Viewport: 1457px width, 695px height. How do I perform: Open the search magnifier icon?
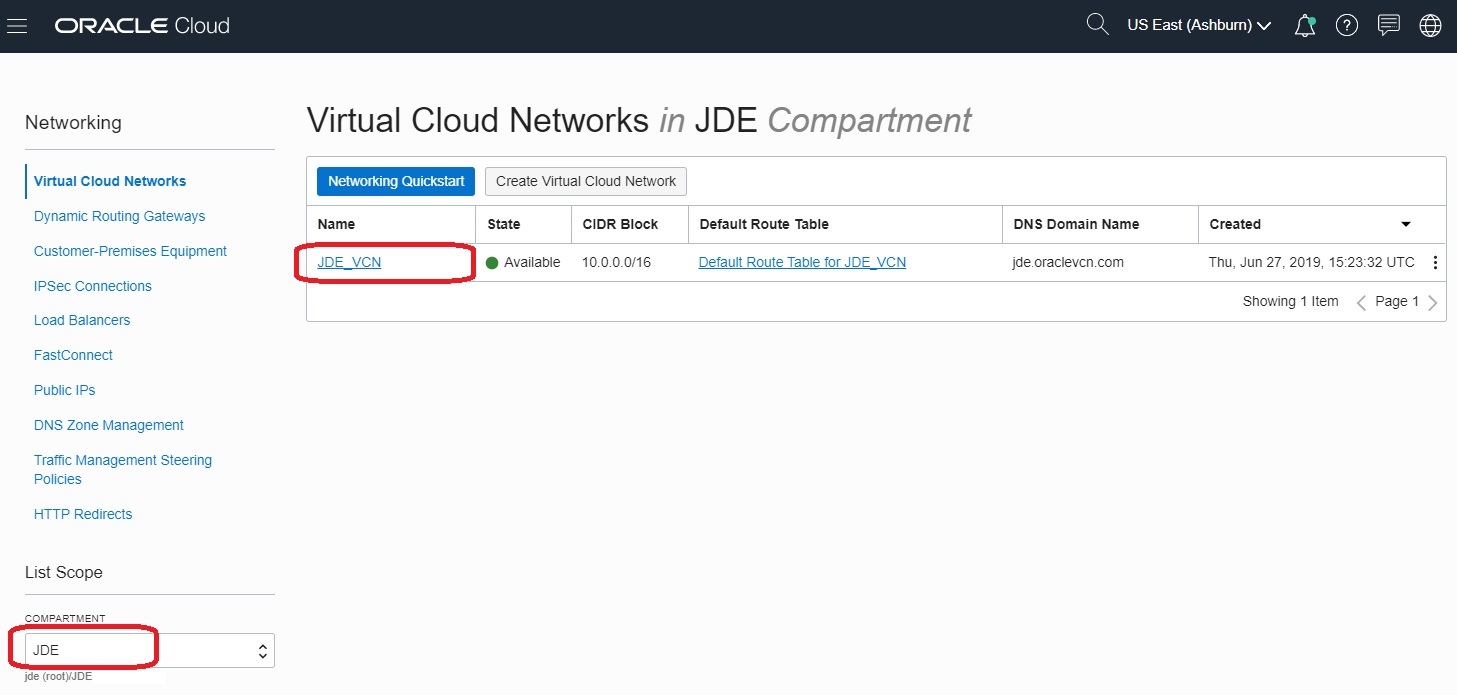click(x=1097, y=25)
